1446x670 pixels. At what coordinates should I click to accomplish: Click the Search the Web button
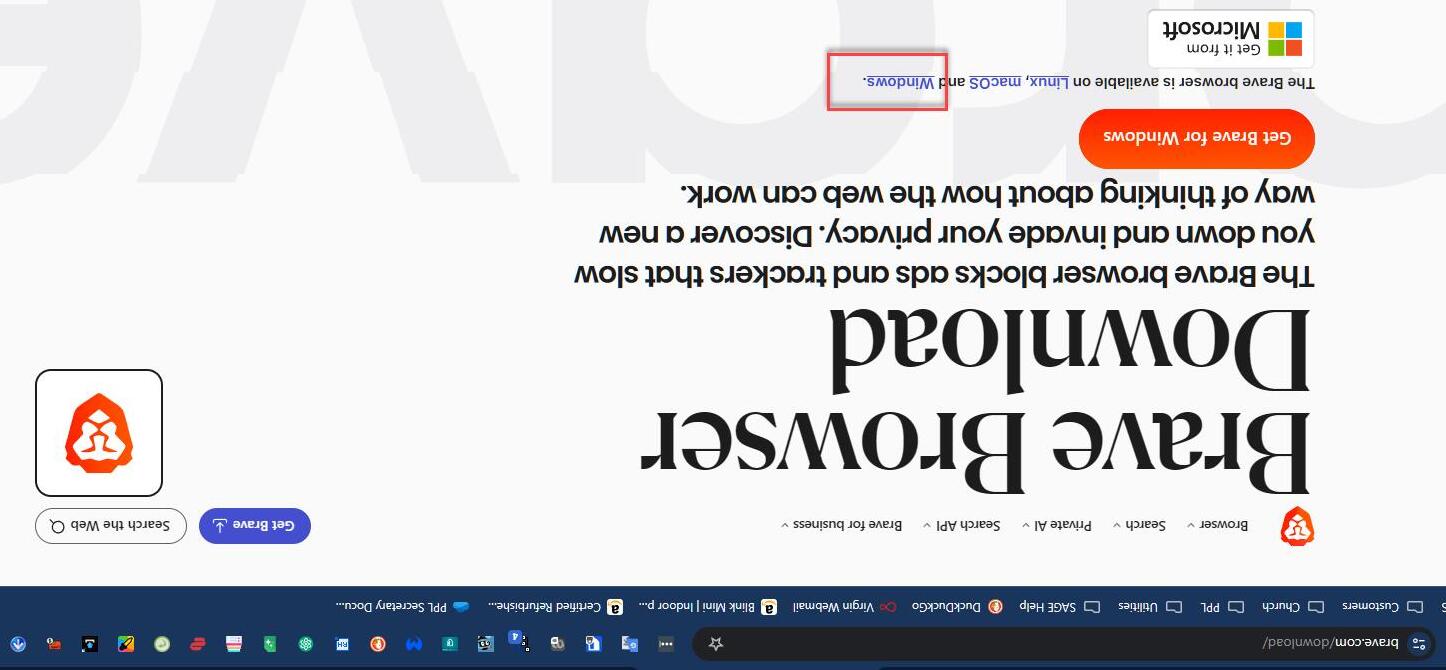(111, 526)
